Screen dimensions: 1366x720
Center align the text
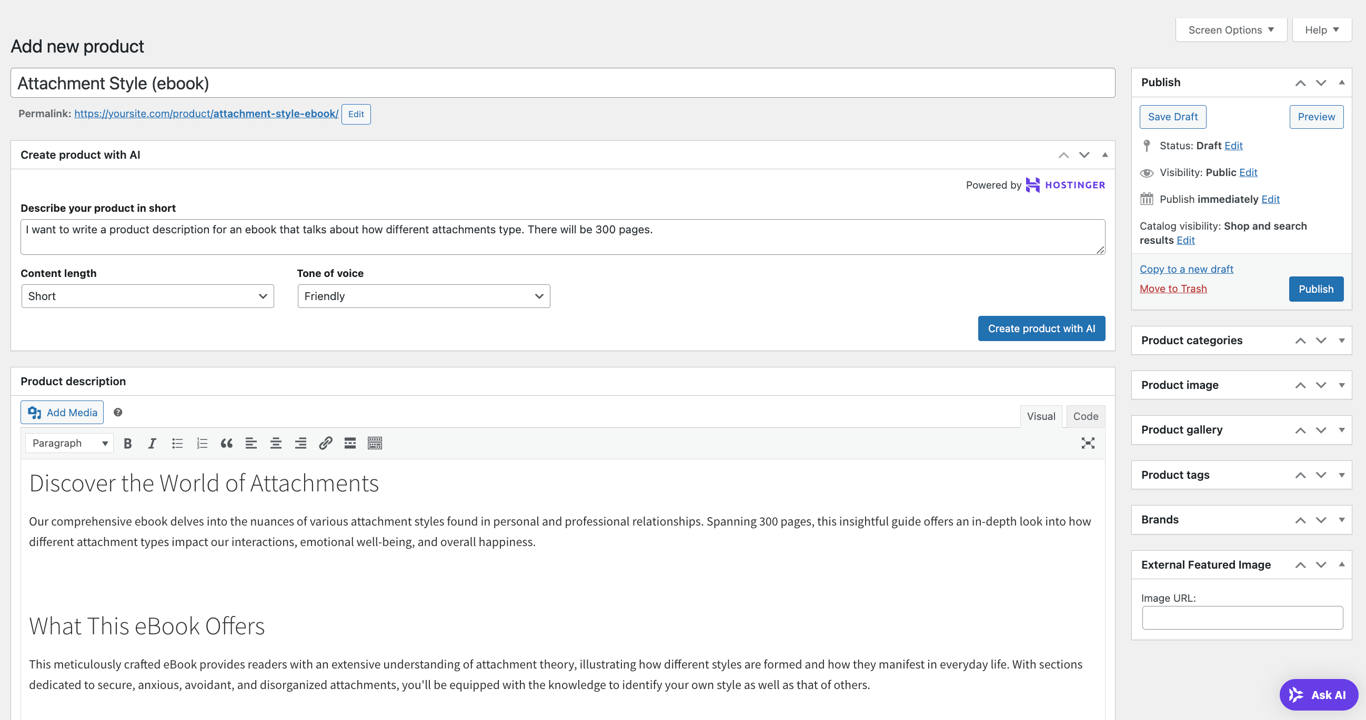(276, 443)
